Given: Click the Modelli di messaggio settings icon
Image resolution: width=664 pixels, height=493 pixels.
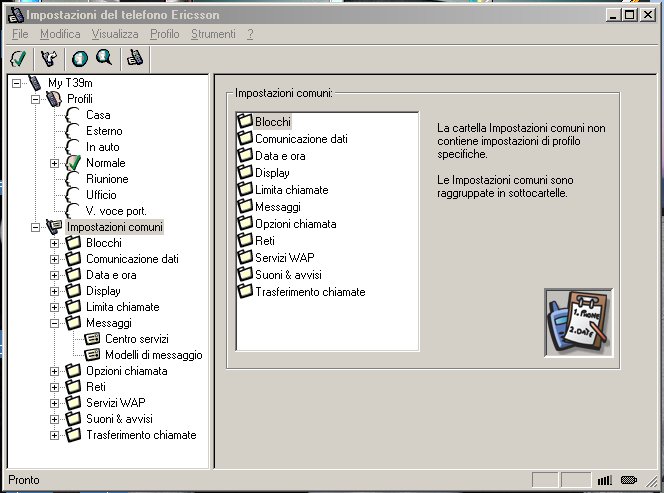Looking at the screenshot, I should pyautogui.click(x=92, y=355).
